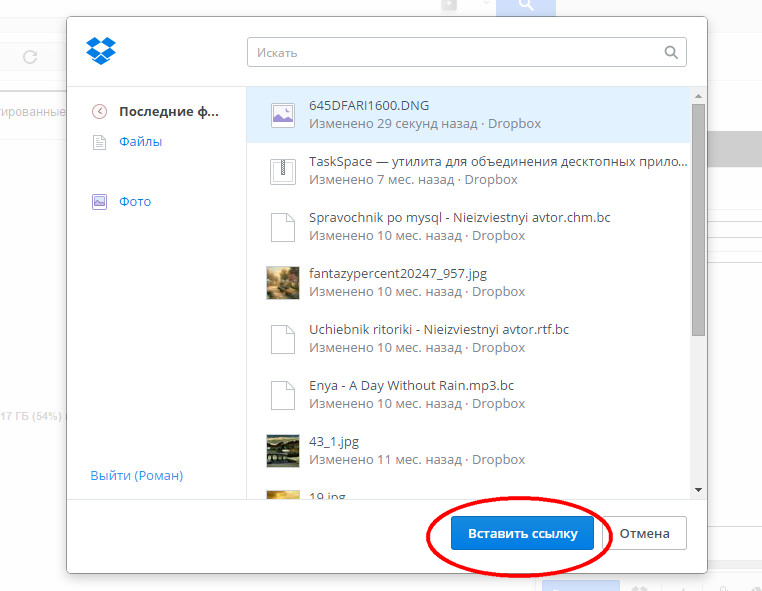Open the Фото section
Screen dimensions: 762x591
[x=135, y=202]
